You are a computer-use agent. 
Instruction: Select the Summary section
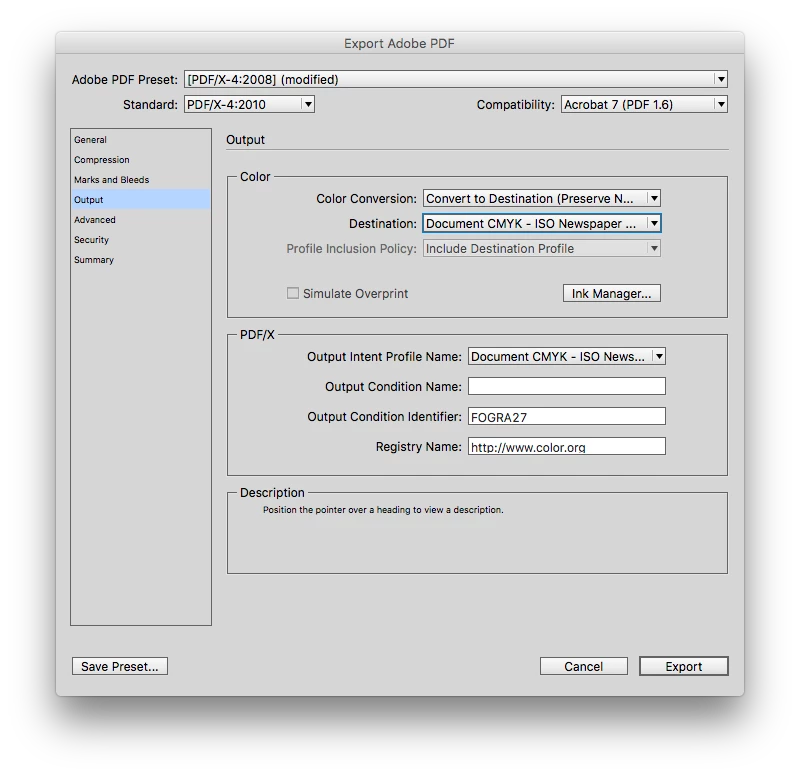pos(140,260)
